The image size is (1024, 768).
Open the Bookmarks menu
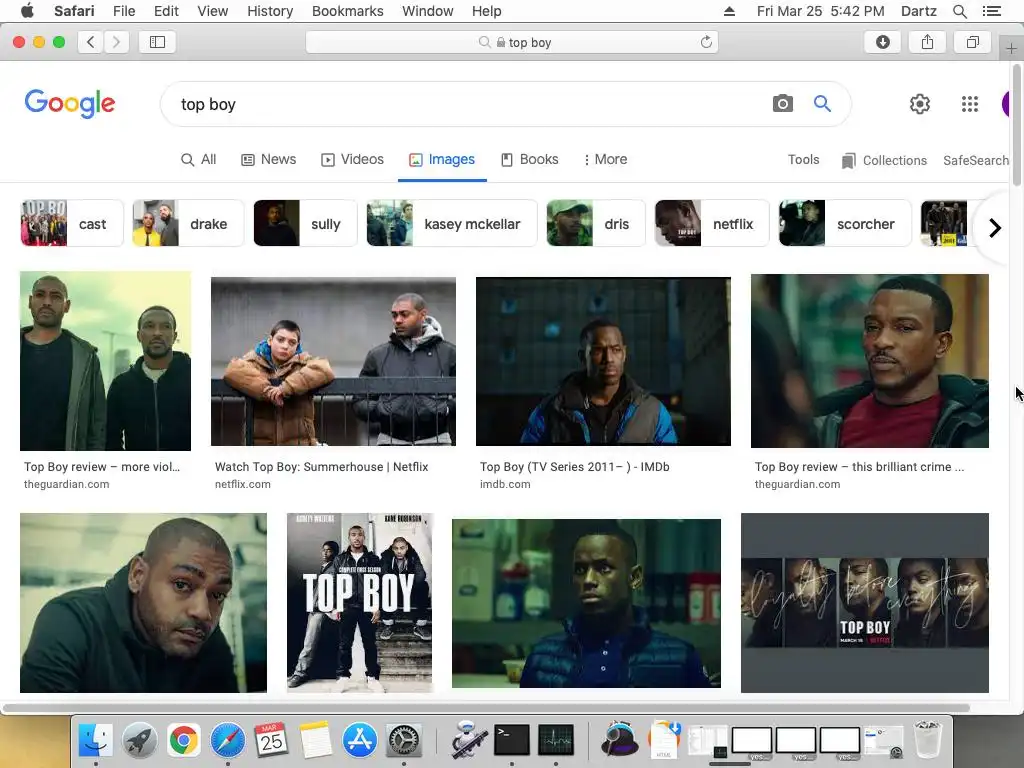[x=347, y=11]
